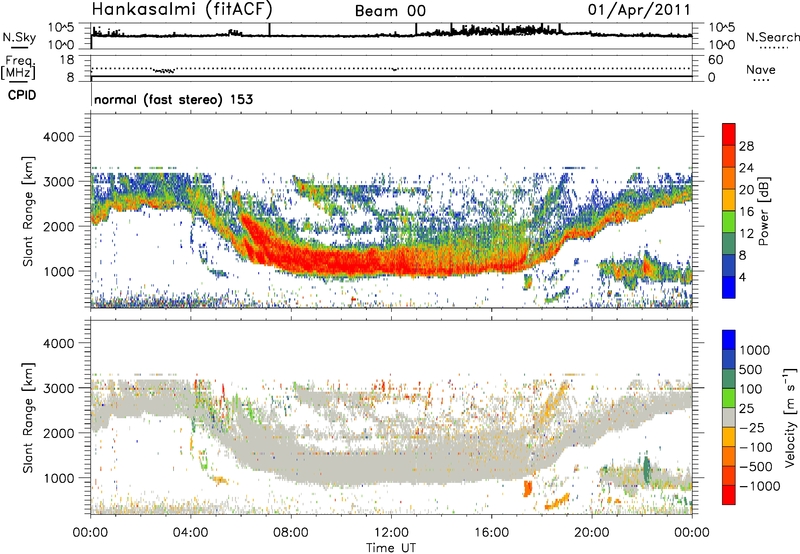Viewport: 800px width, 554px height.
Task: Click the 'Hankasalmi (fitACF)' title text
Action: click(182, 9)
